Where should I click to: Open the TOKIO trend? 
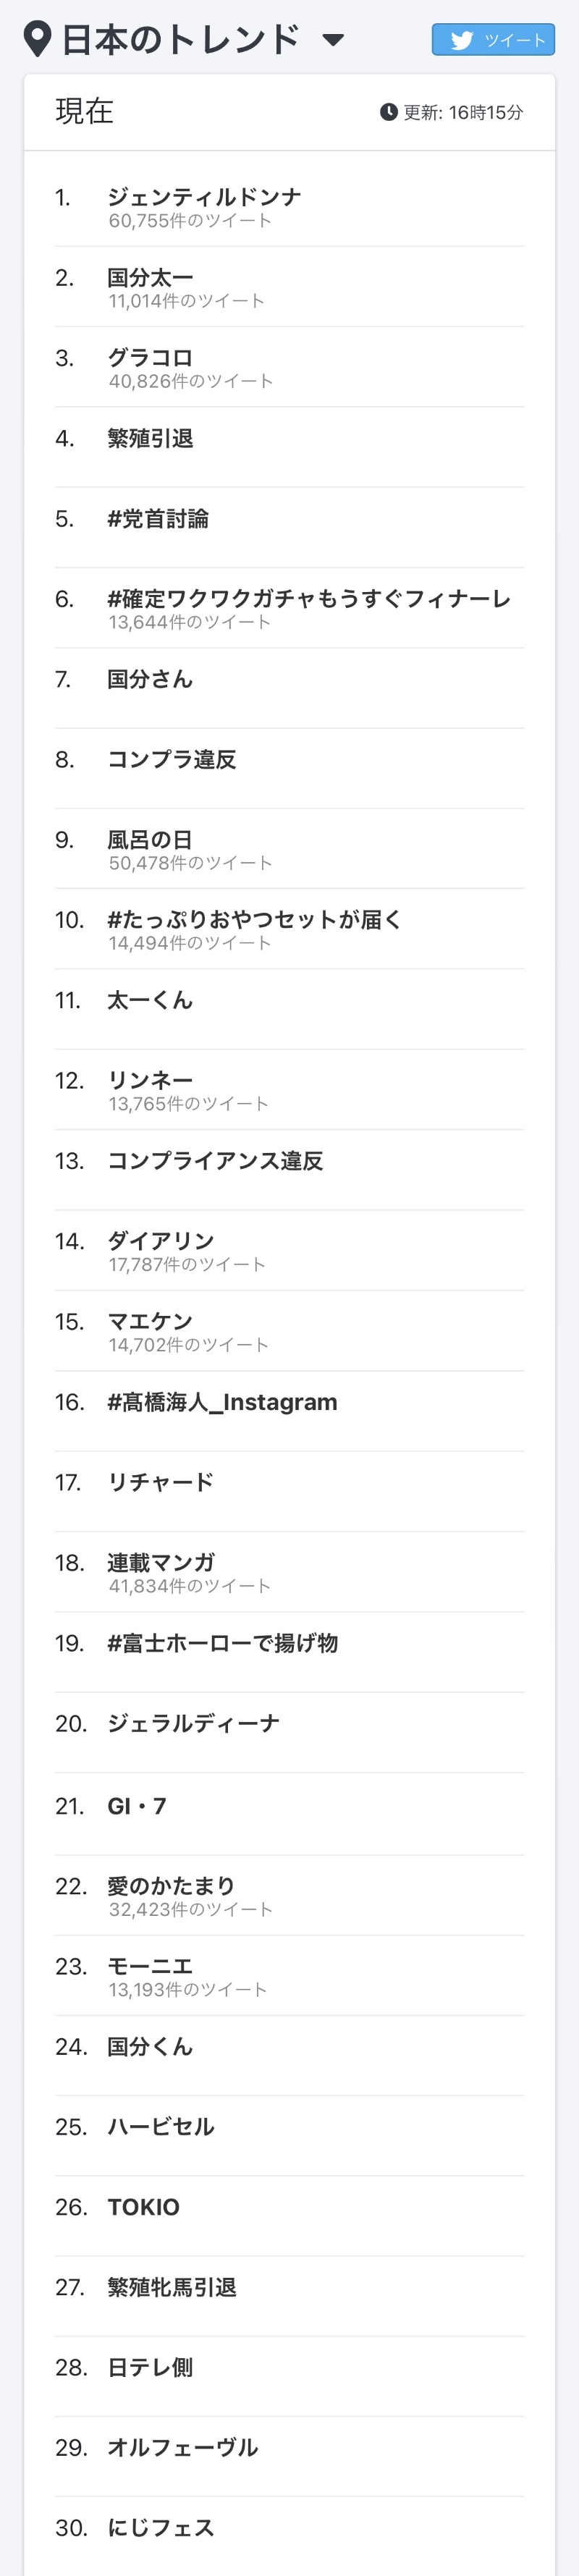[x=143, y=2207]
